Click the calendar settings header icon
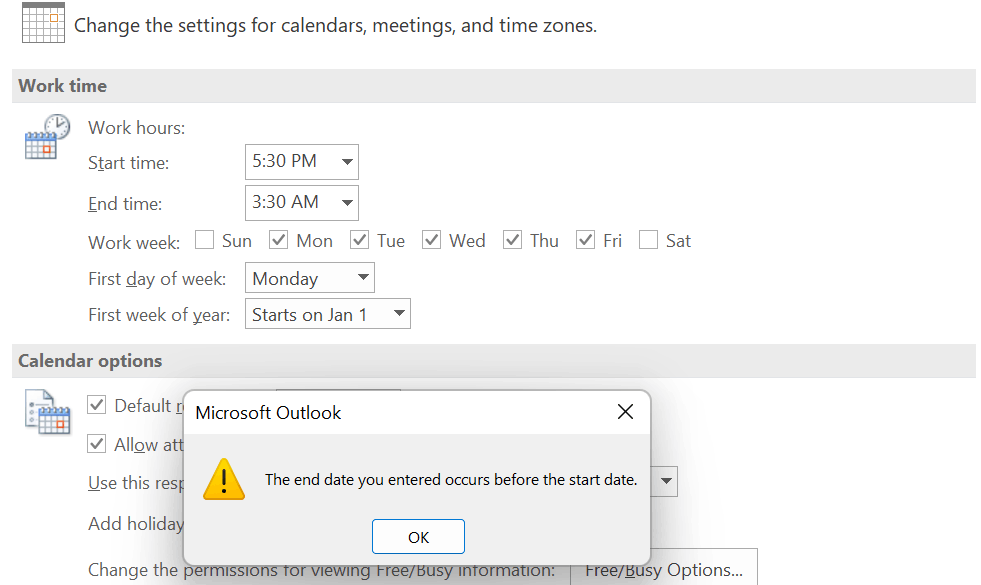The height and width of the screenshot is (585, 981). (42, 22)
